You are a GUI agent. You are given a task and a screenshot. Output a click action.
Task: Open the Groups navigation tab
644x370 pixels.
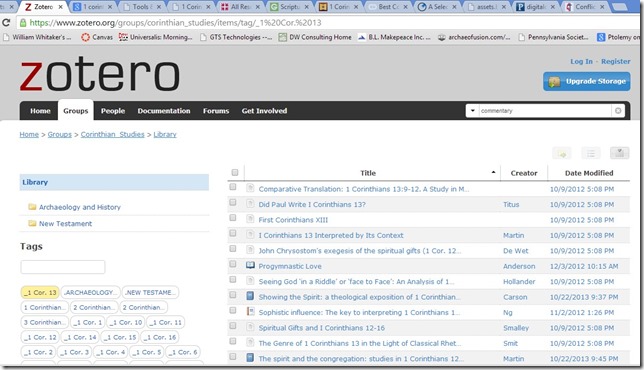[x=76, y=110]
